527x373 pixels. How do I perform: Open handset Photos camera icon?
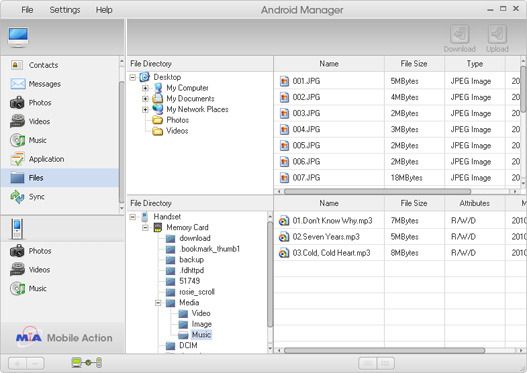pos(17,251)
